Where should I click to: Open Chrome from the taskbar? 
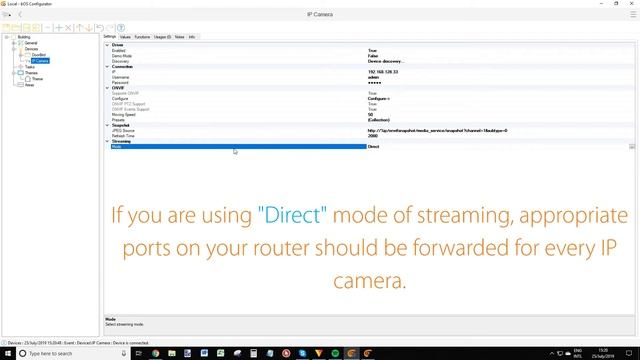[x=156, y=353]
